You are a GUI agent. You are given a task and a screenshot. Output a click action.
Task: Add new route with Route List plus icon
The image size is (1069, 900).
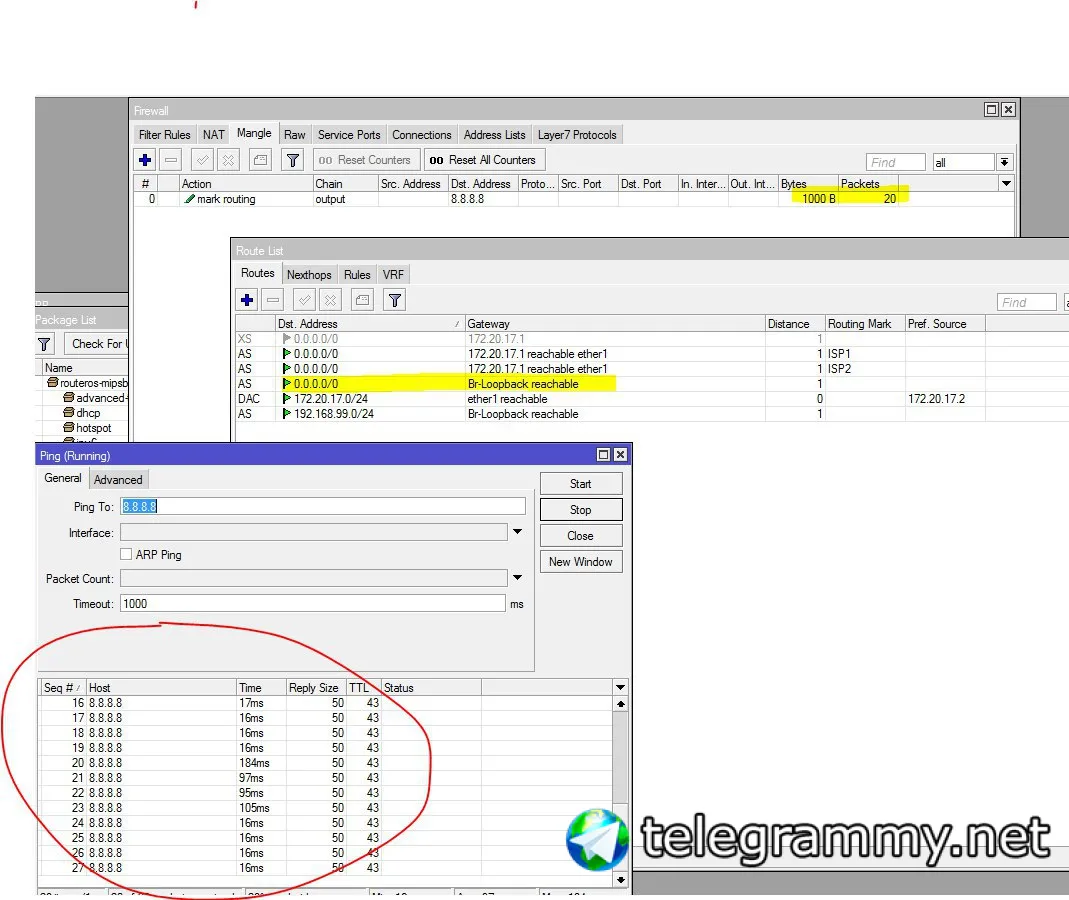tap(247, 300)
